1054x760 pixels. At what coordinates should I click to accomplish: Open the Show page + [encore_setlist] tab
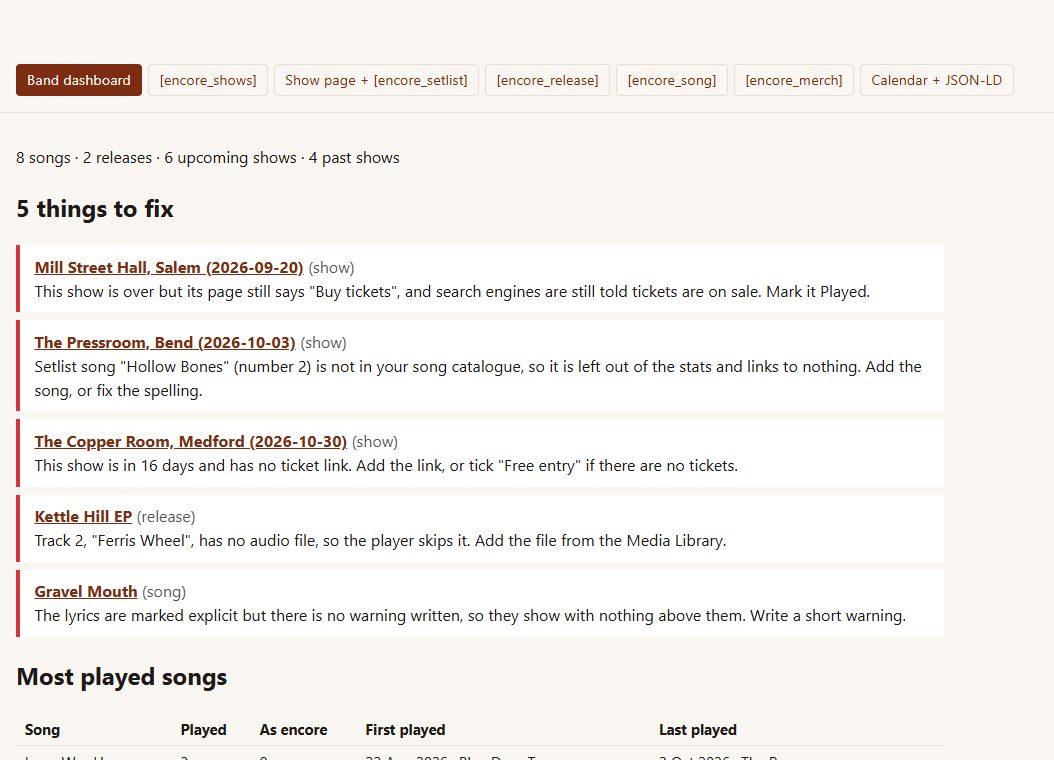[x=376, y=80]
